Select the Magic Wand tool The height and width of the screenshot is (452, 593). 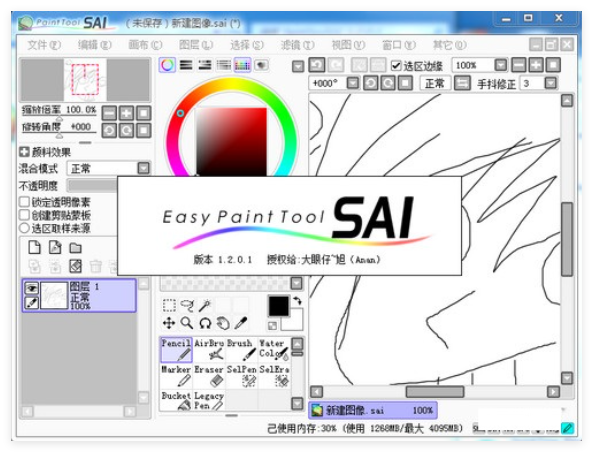coord(205,305)
